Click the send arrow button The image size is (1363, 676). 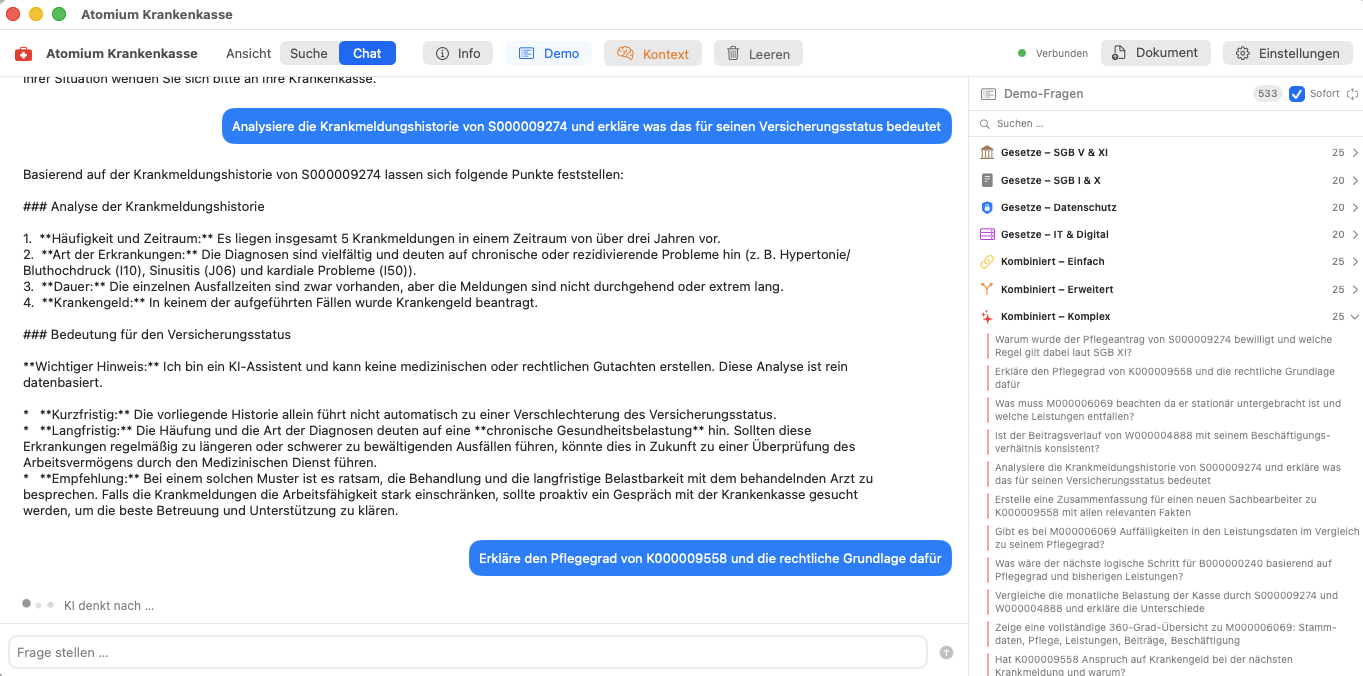pyautogui.click(x=946, y=652)
